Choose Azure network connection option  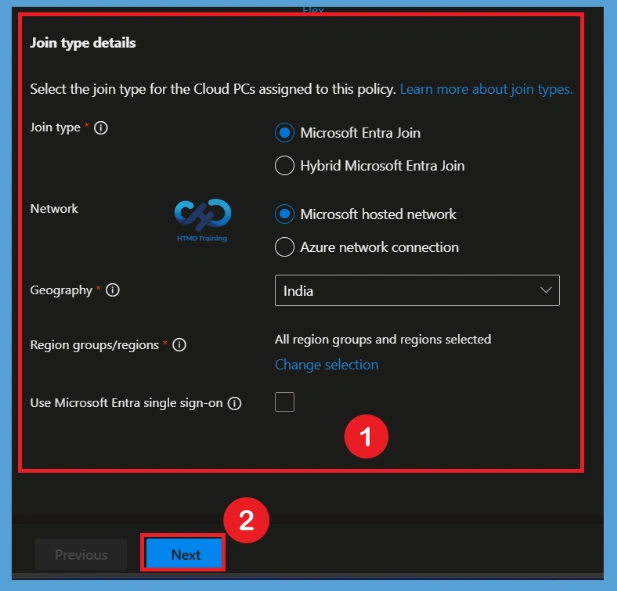(x=284, y=247)
